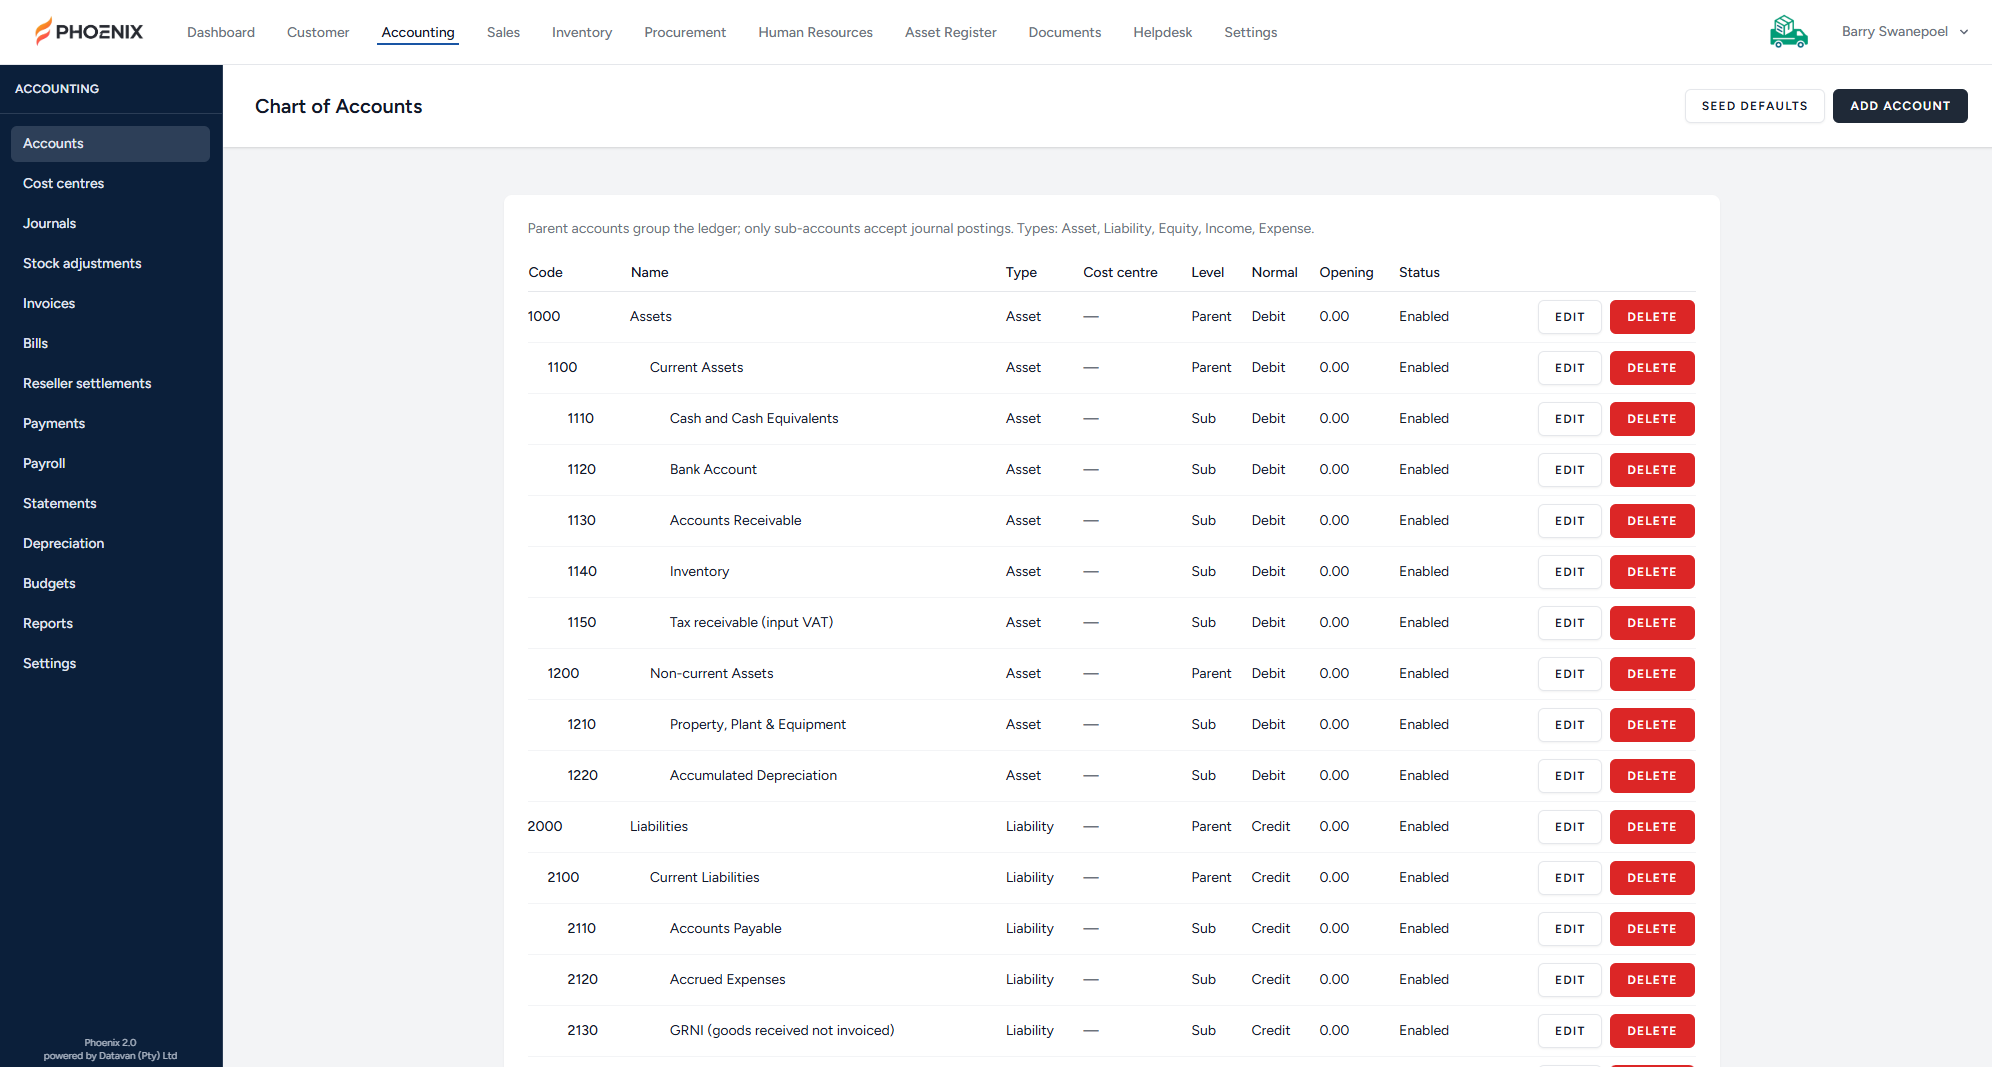Go to Invoices in the sidebar
Viewport: 1992px width, 1067px height.
click(x=110, y=304)
